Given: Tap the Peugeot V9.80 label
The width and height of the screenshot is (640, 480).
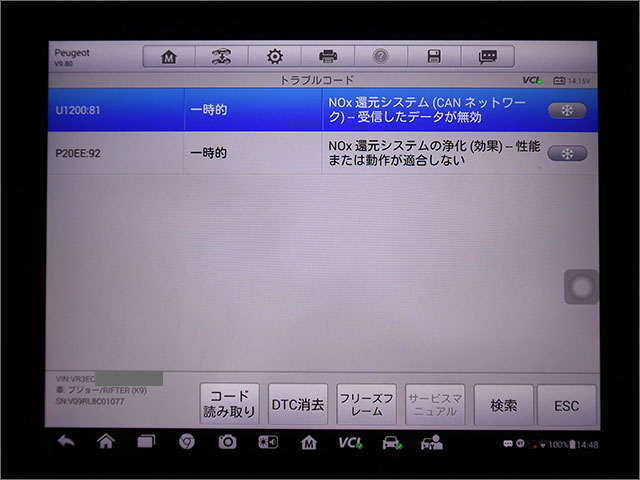Looking at the screenshot, I should pos(72,58).
